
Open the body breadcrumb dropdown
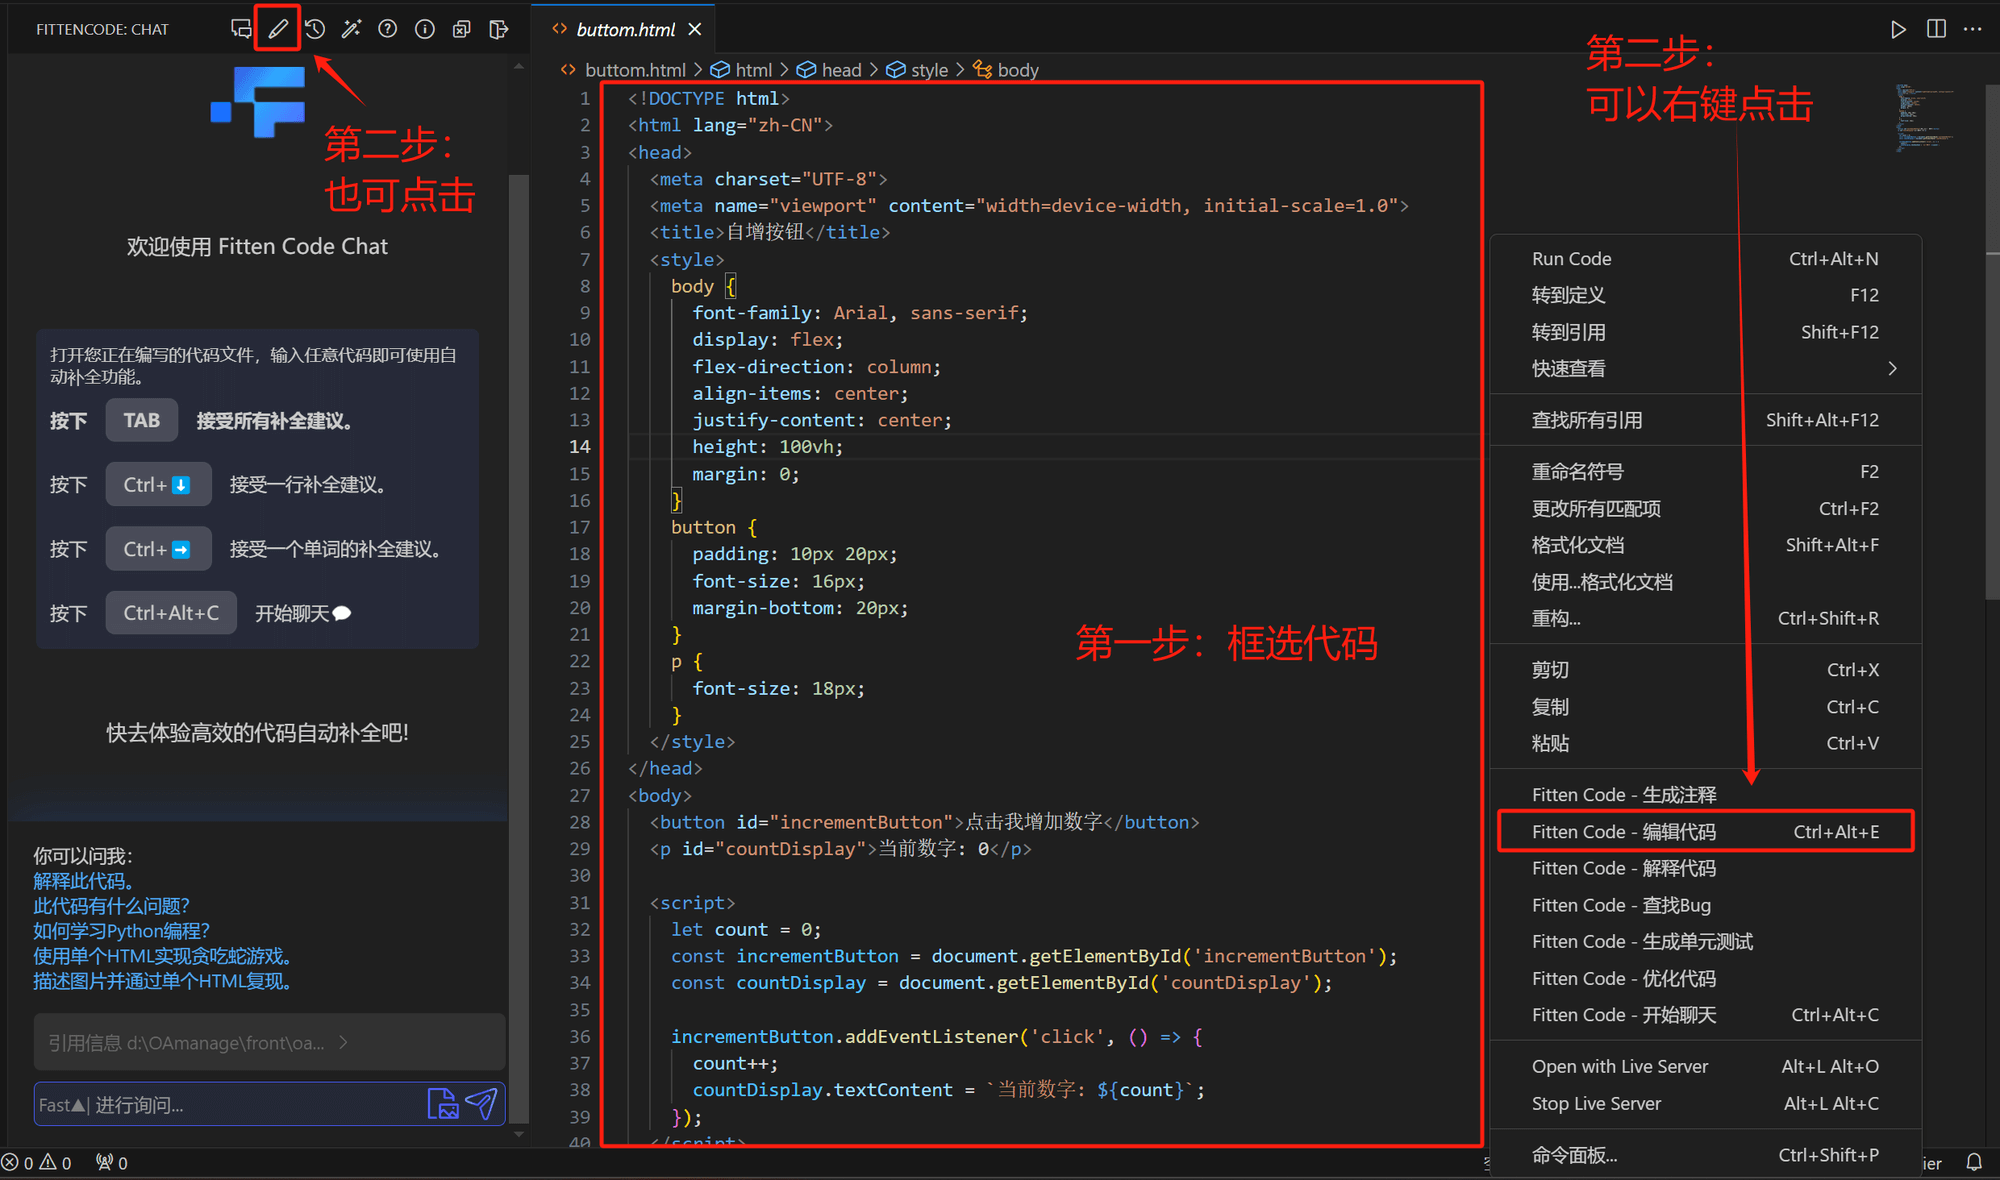(1006, 70)
